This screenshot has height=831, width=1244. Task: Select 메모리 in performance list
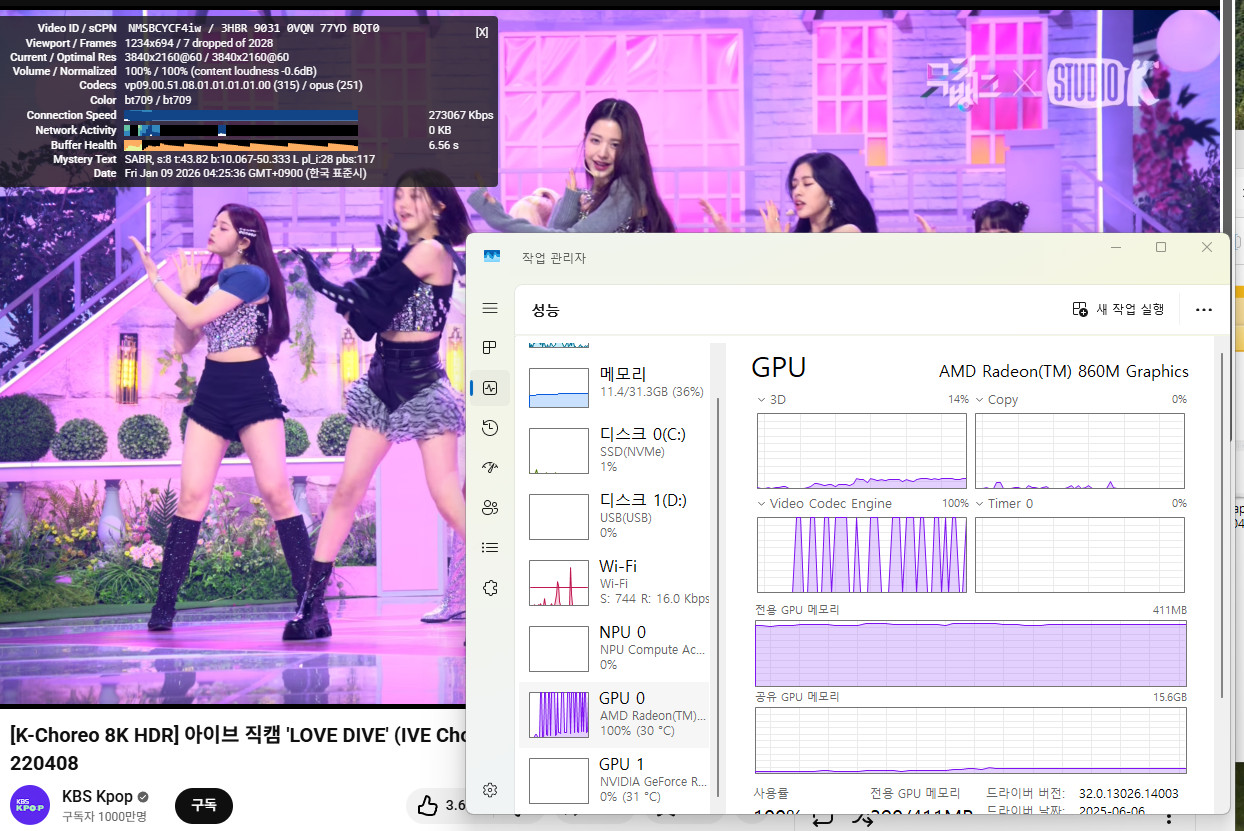(x=614, y=383)
